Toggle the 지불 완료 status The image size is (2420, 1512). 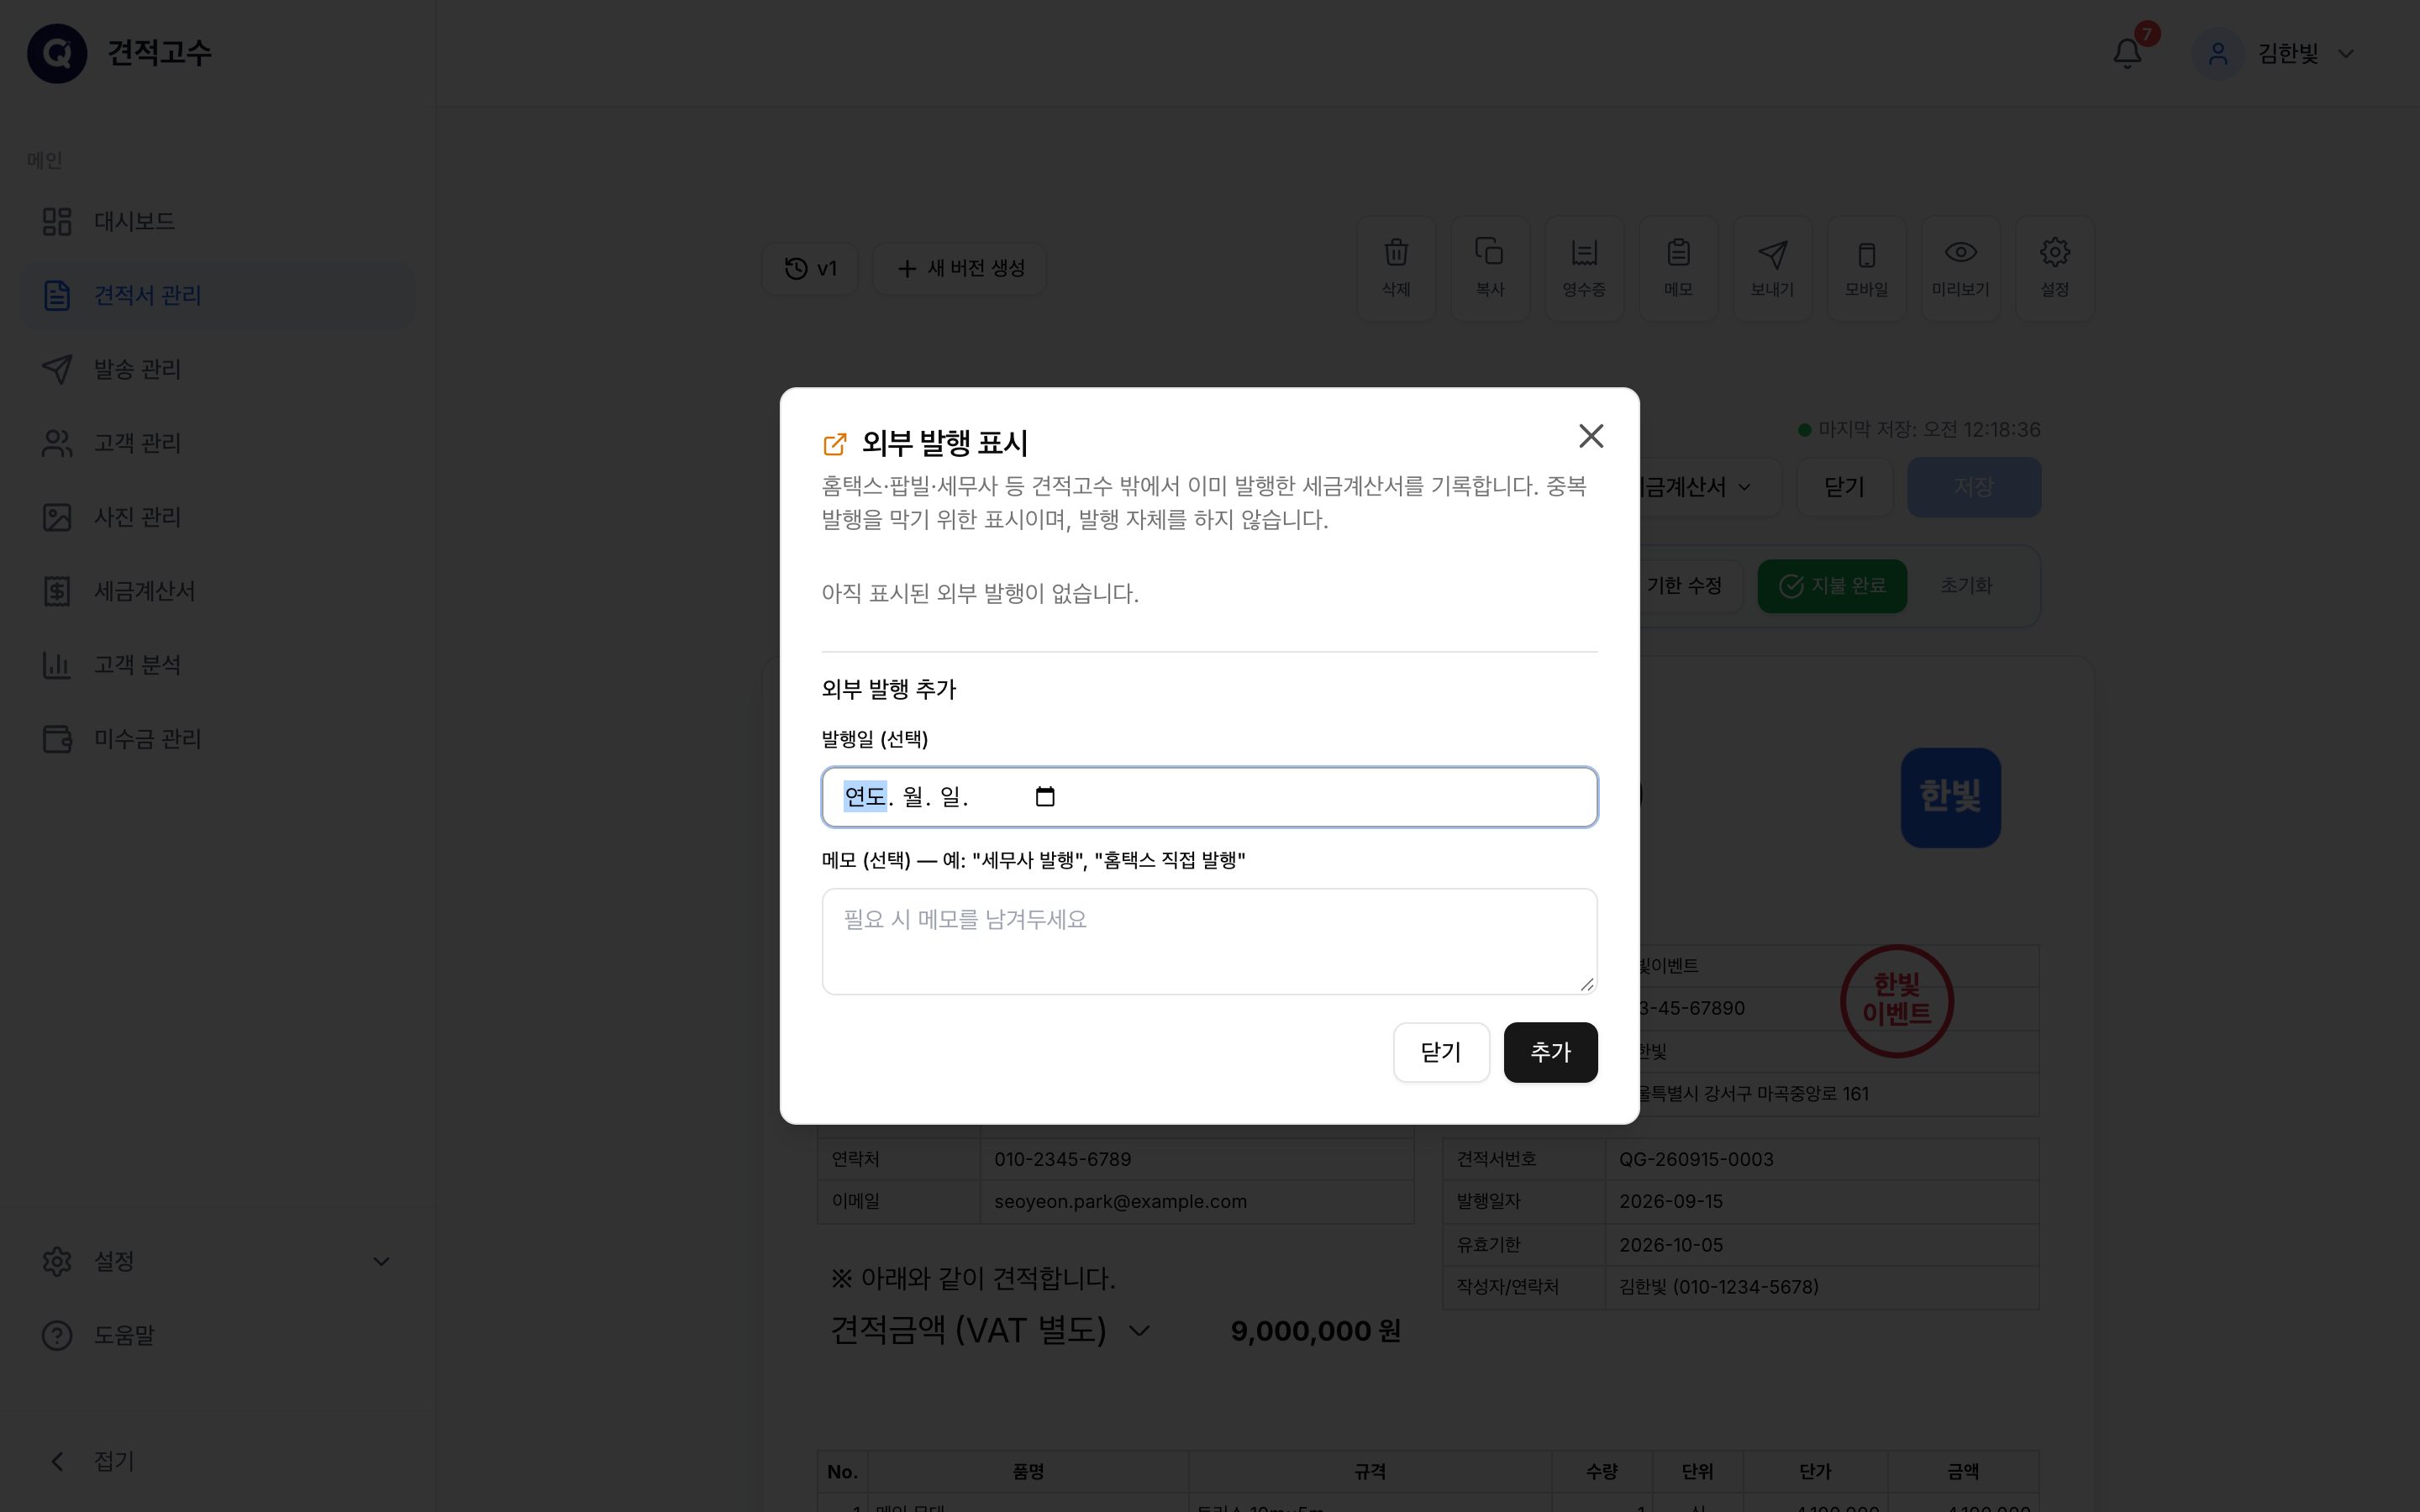(1832, 586)
